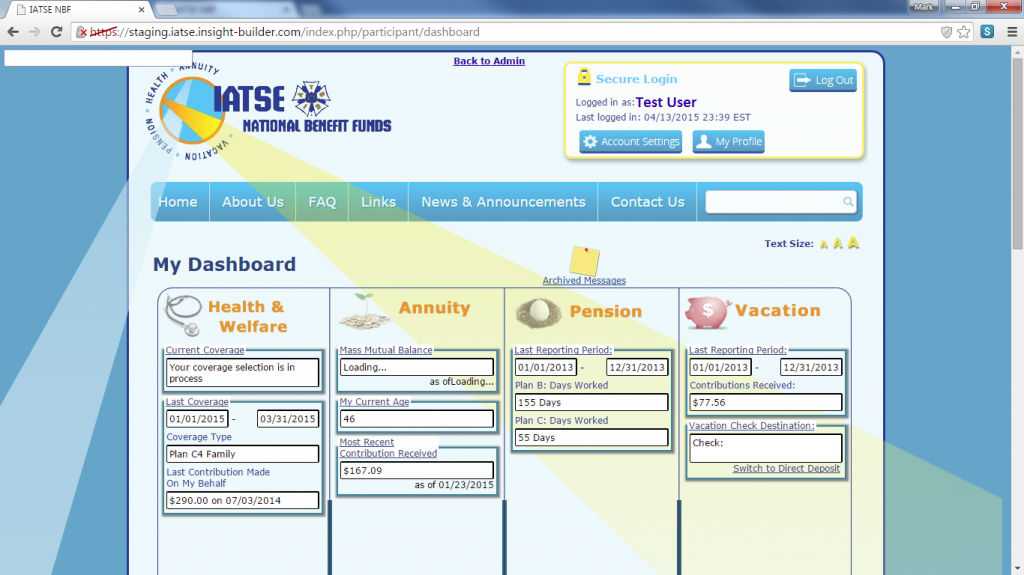Click the Log Out button

pyautogui.click(x=823, y=80)
